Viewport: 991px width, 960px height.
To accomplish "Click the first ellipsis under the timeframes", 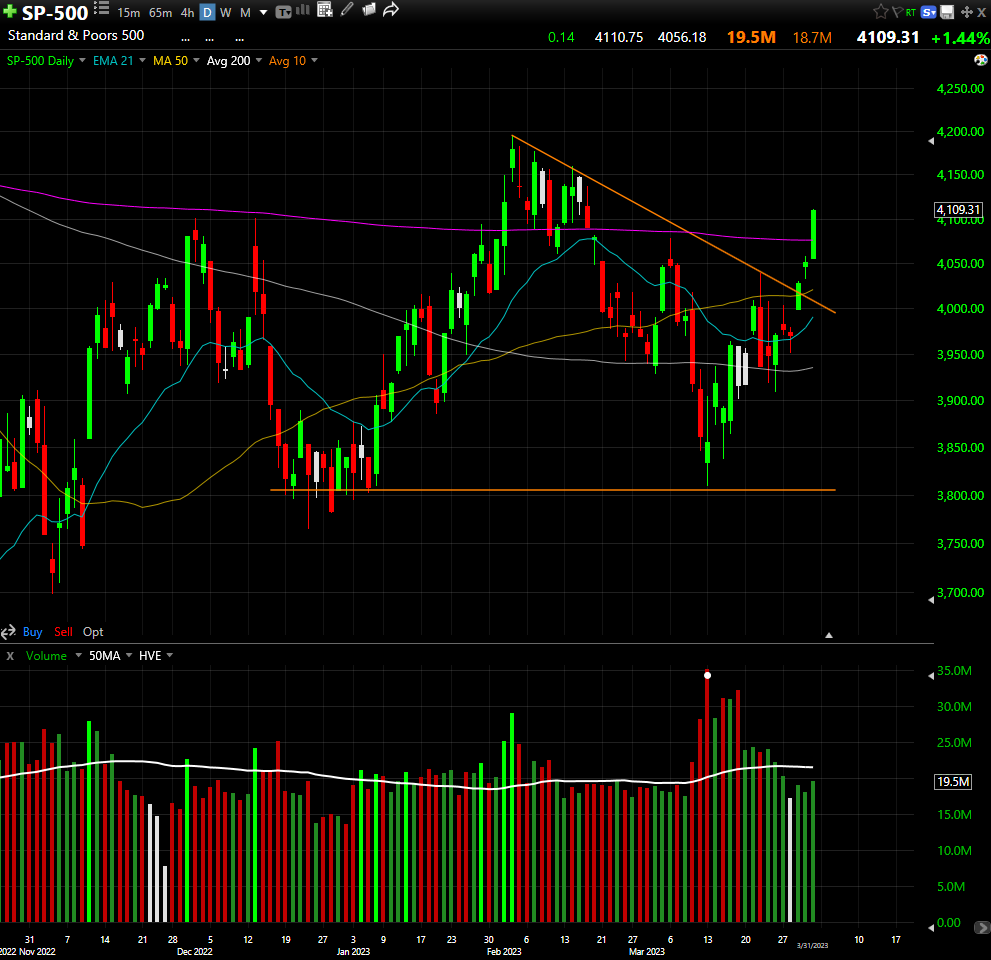I will click(185, 40).
